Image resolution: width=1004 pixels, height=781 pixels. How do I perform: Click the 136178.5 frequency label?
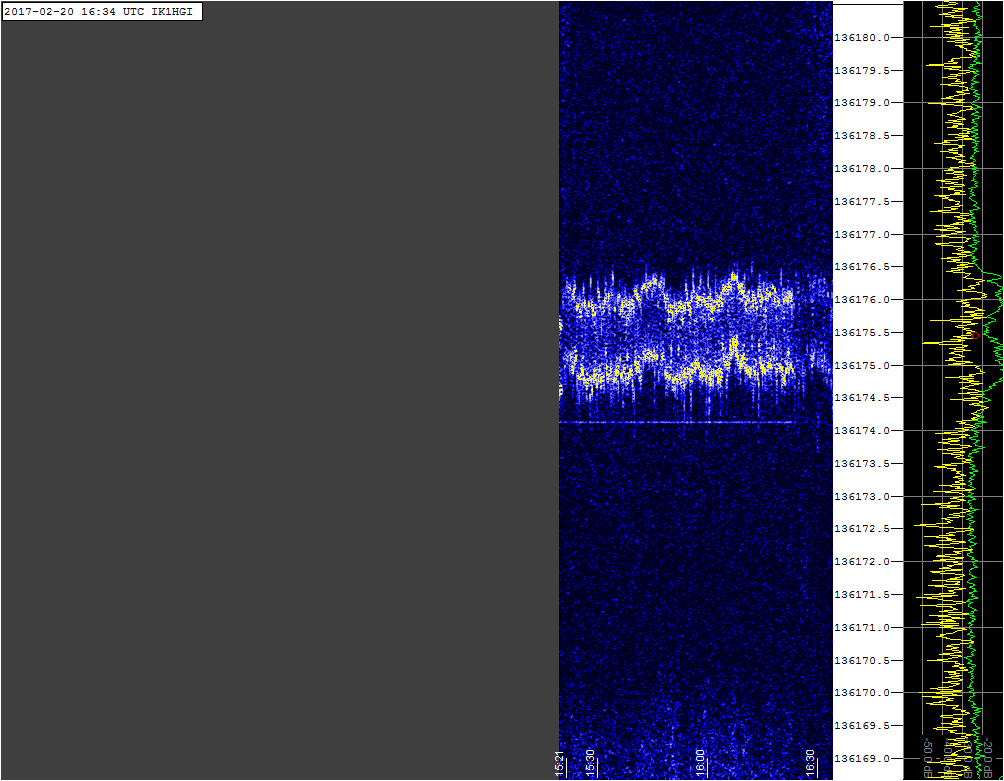862,136
